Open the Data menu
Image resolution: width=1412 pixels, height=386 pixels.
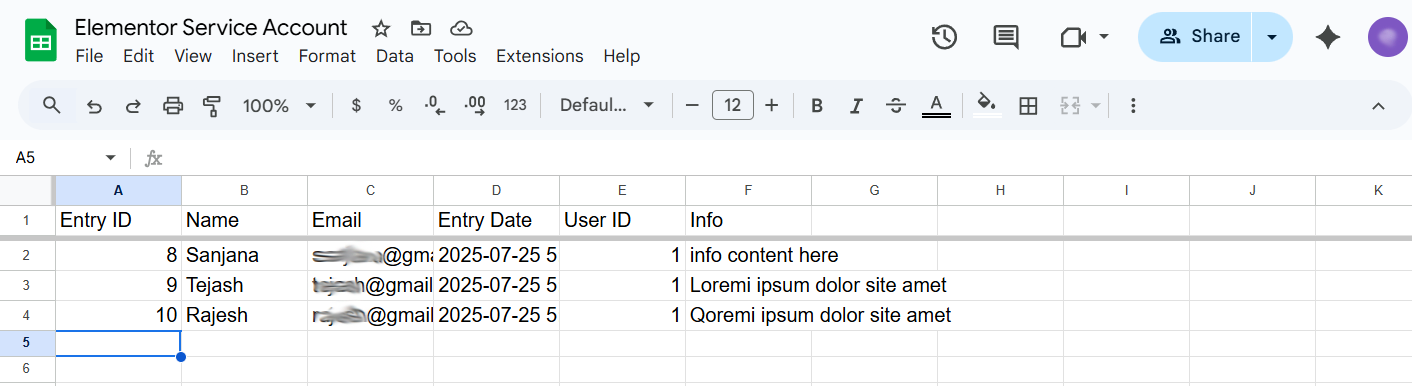(x=395, y=56)
